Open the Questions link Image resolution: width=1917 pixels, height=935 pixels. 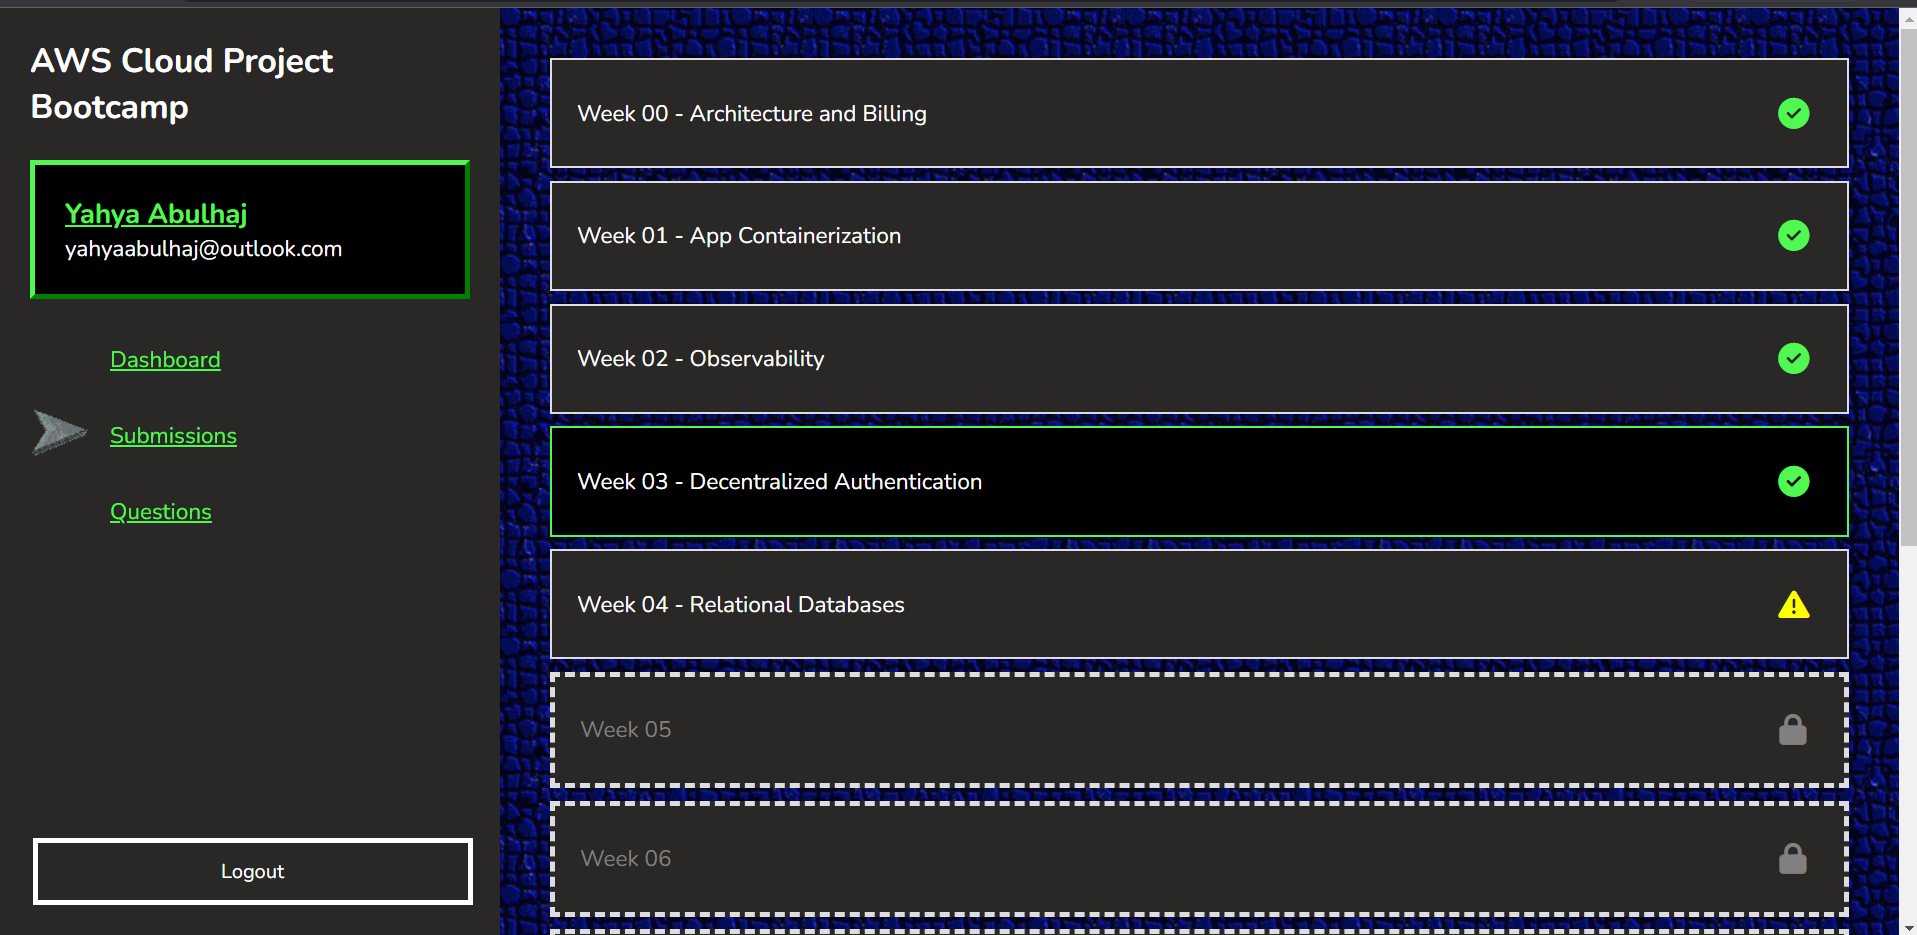pyautogui.click(x=161, y=512)
